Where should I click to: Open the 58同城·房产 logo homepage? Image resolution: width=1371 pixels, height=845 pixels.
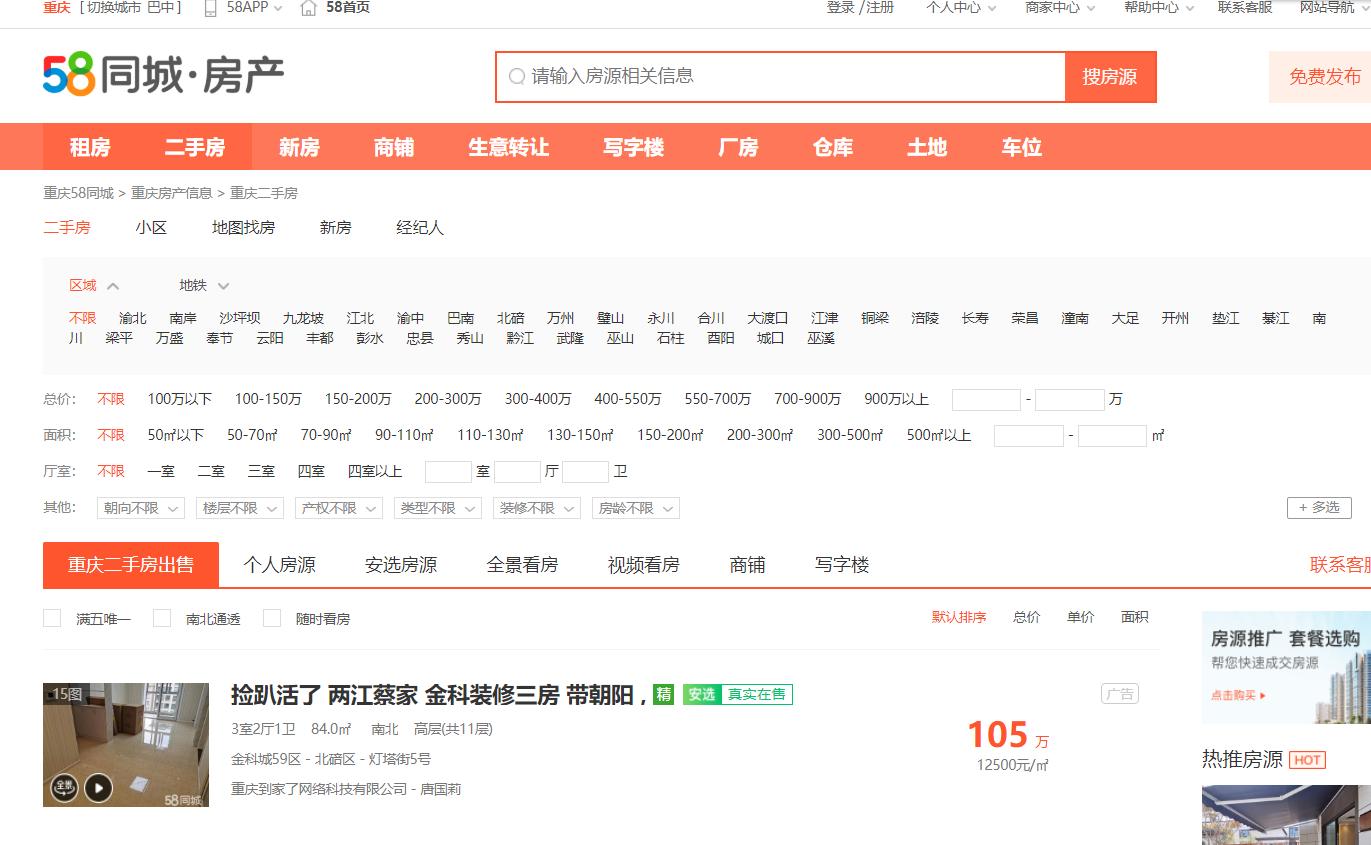point(160,75)
